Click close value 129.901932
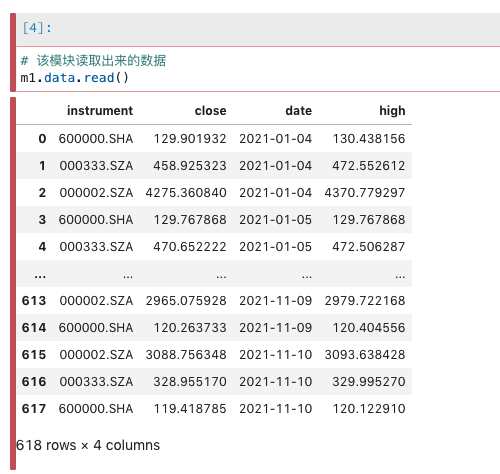Image resolution: width=500 pixels, height=474 pixels. click(x=190, y=139)
